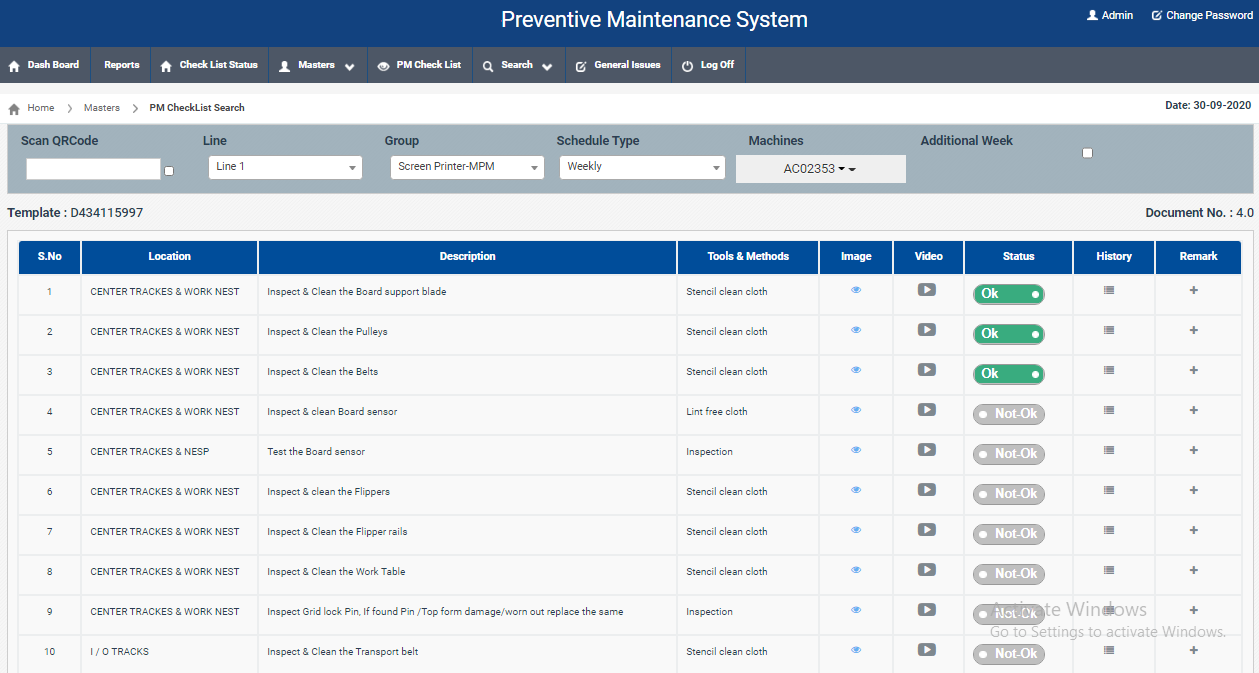Tick the checkbox beside Scan QRCode field
The width and height of the screenshot is (1259, 673).
coord(169,171)
